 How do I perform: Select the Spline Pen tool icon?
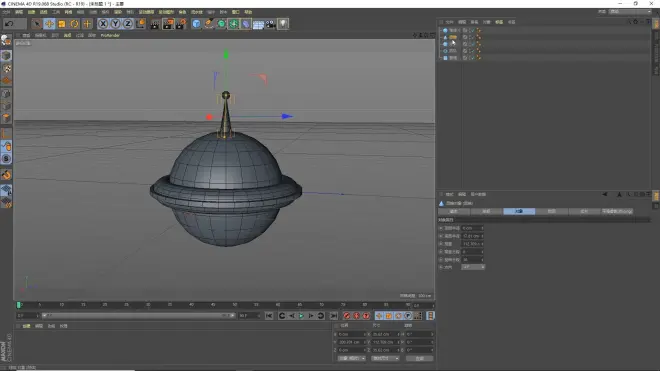point(209,24)
